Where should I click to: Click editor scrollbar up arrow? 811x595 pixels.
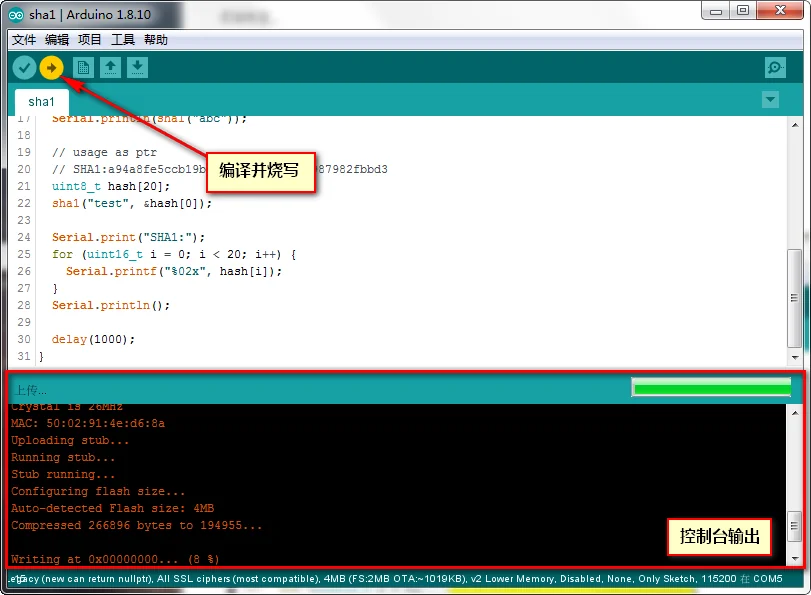(x=795, y=125)
